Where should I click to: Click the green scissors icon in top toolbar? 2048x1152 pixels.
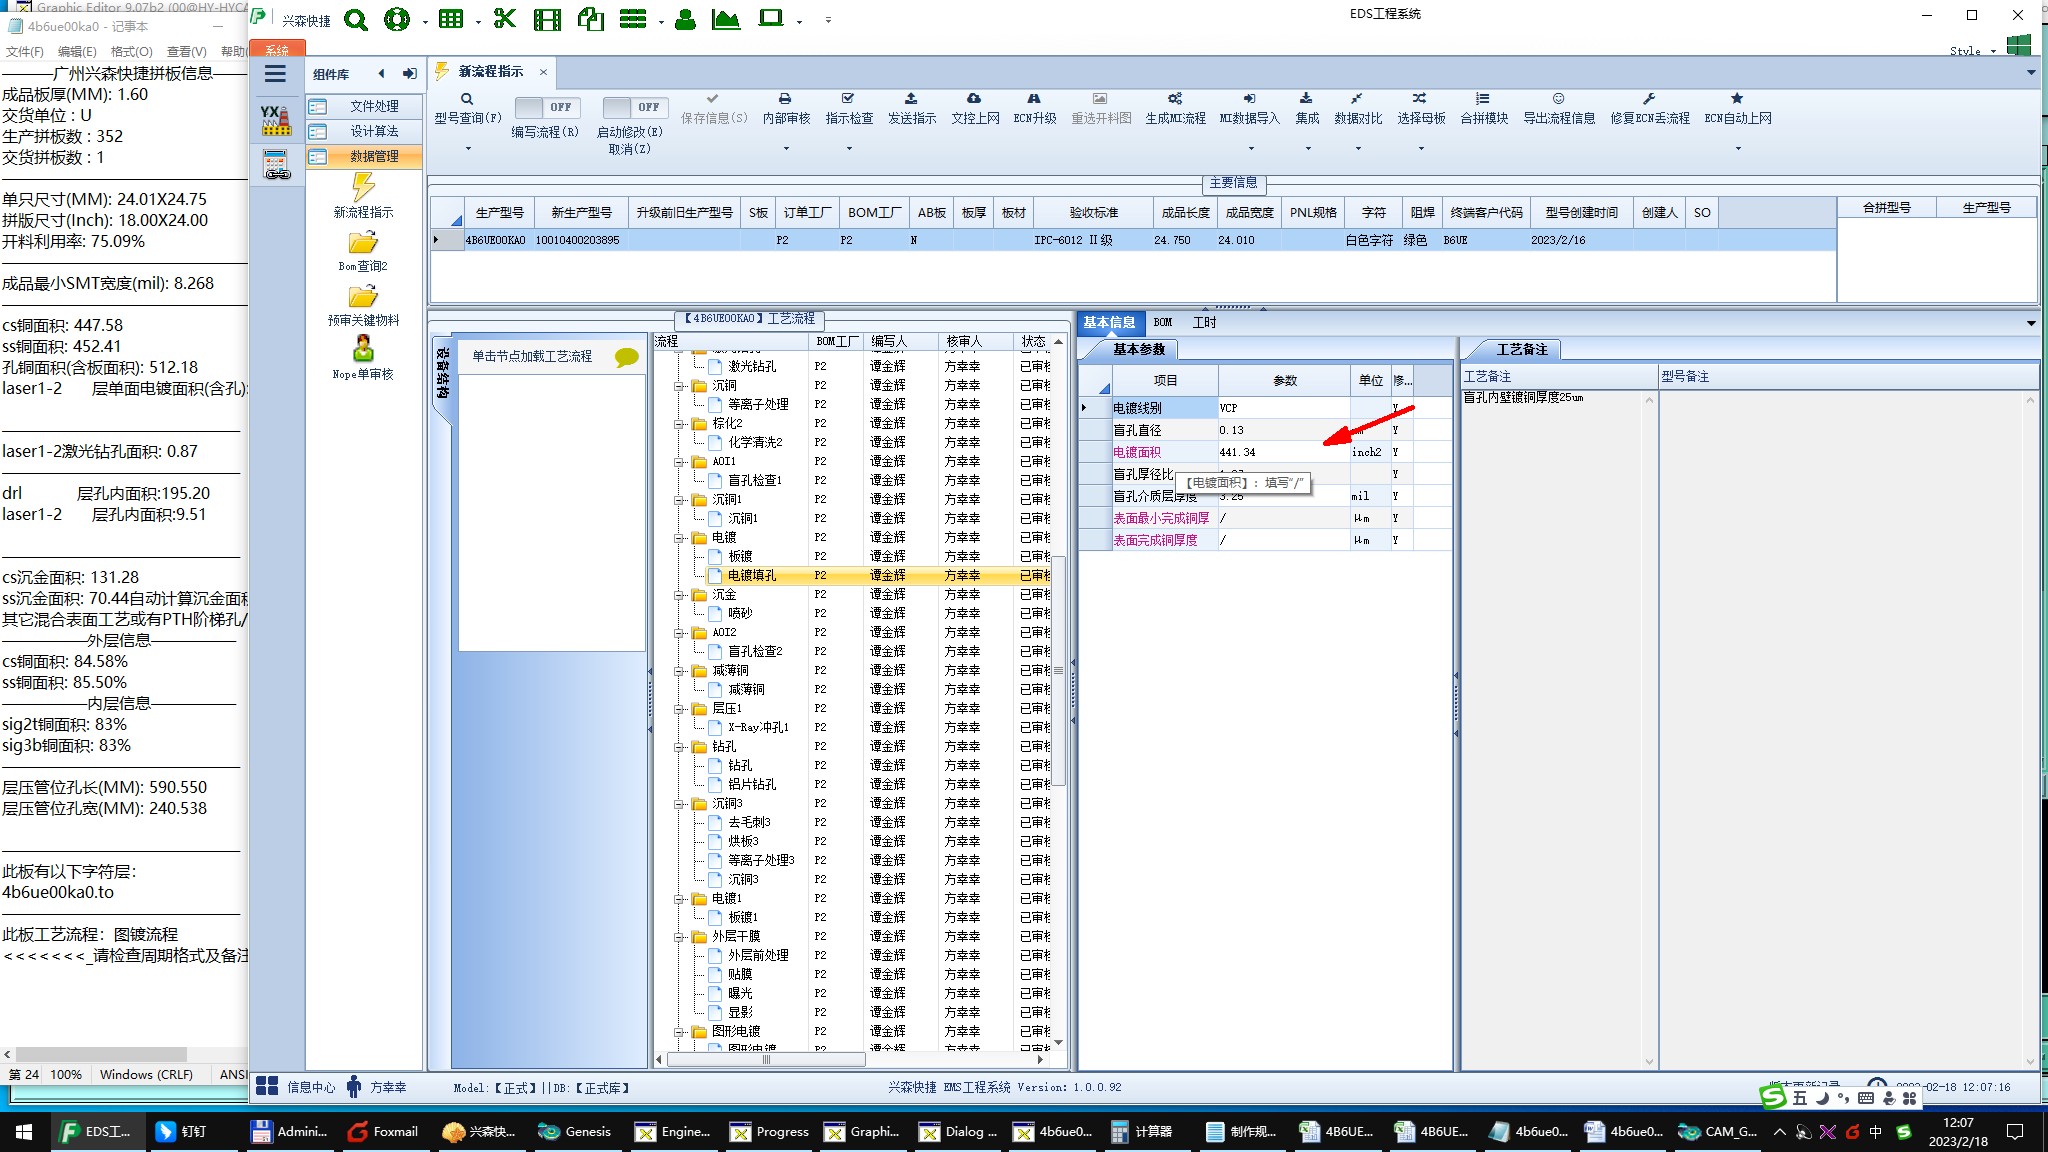pyautogui.click(x=505, y=19)
